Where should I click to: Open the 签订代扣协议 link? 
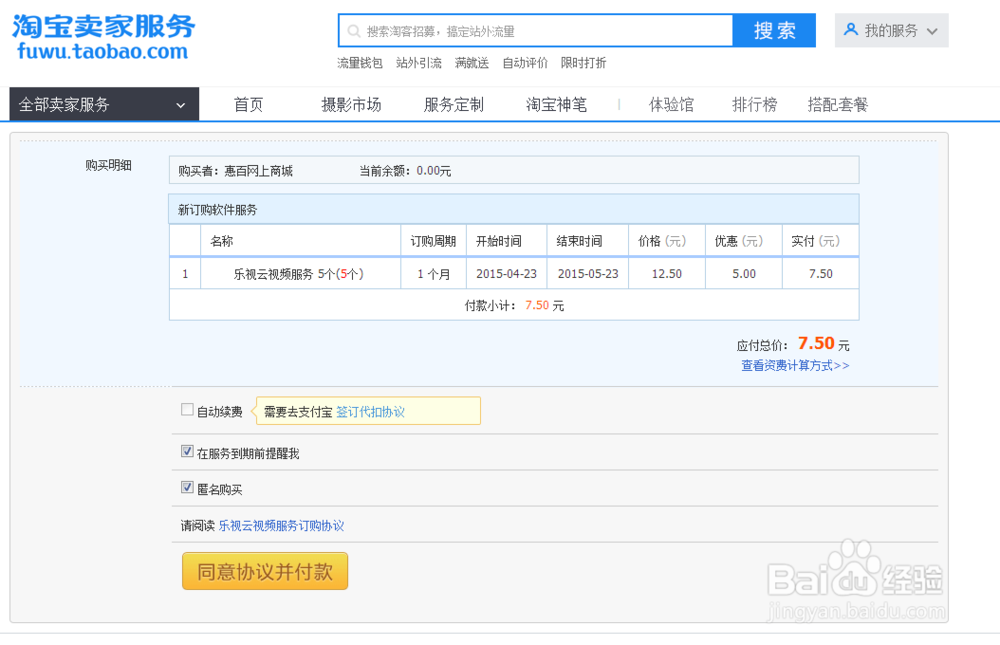pyautogui.click(x=371, y=412)
